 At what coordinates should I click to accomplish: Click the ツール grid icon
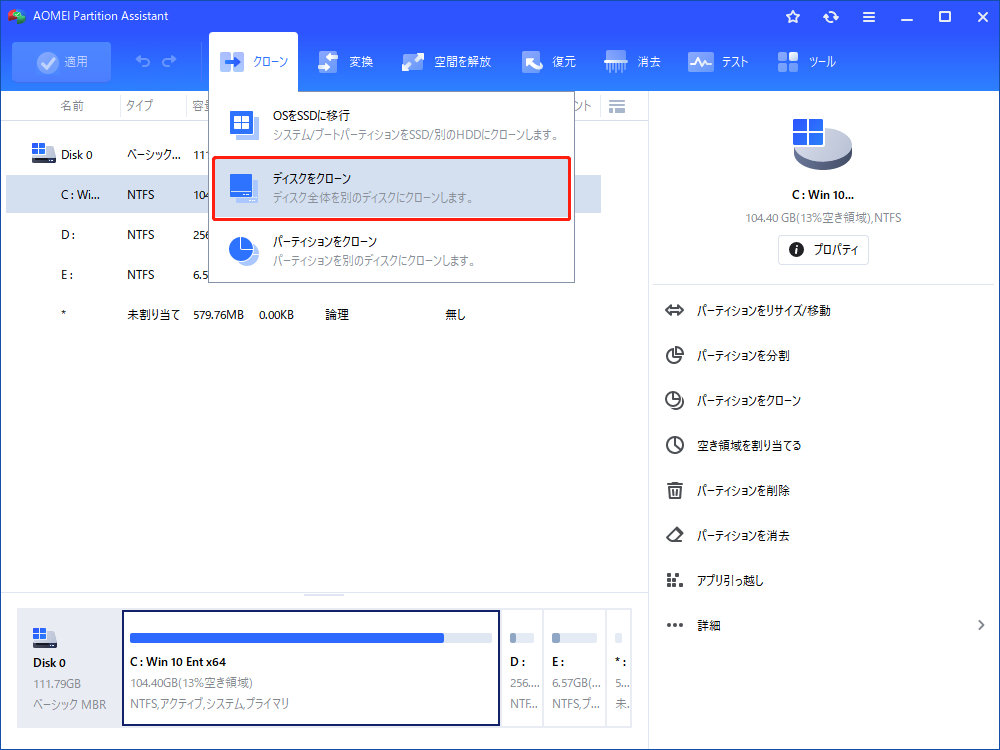click(788, 62)
